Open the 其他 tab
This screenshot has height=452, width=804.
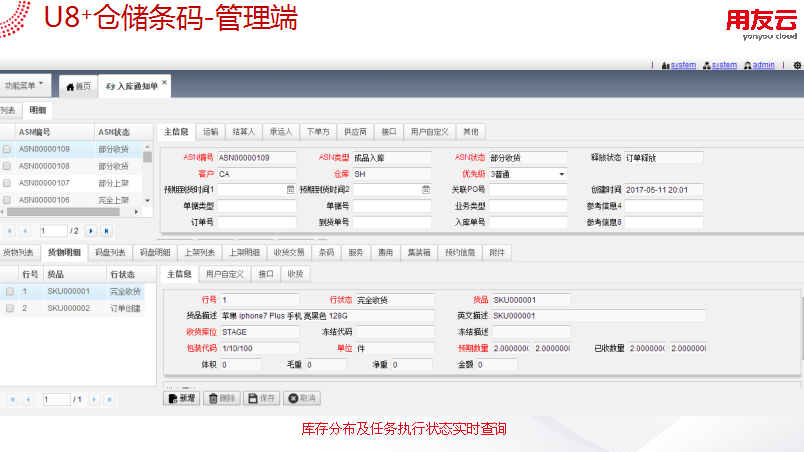470,132
